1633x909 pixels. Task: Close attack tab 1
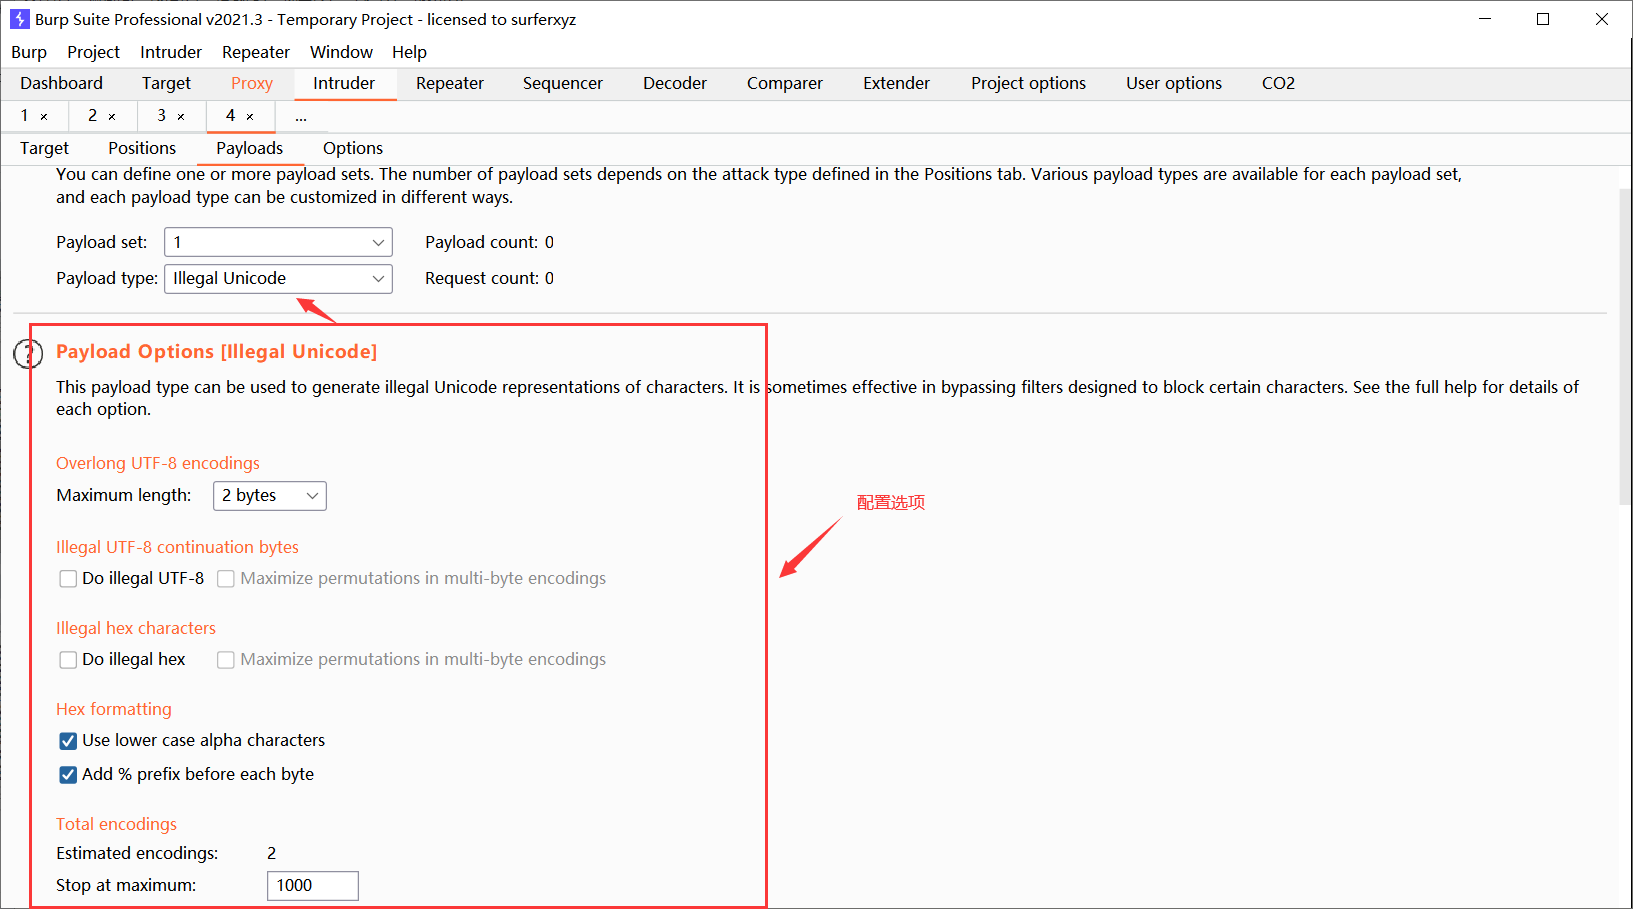(x=44, y=117)
